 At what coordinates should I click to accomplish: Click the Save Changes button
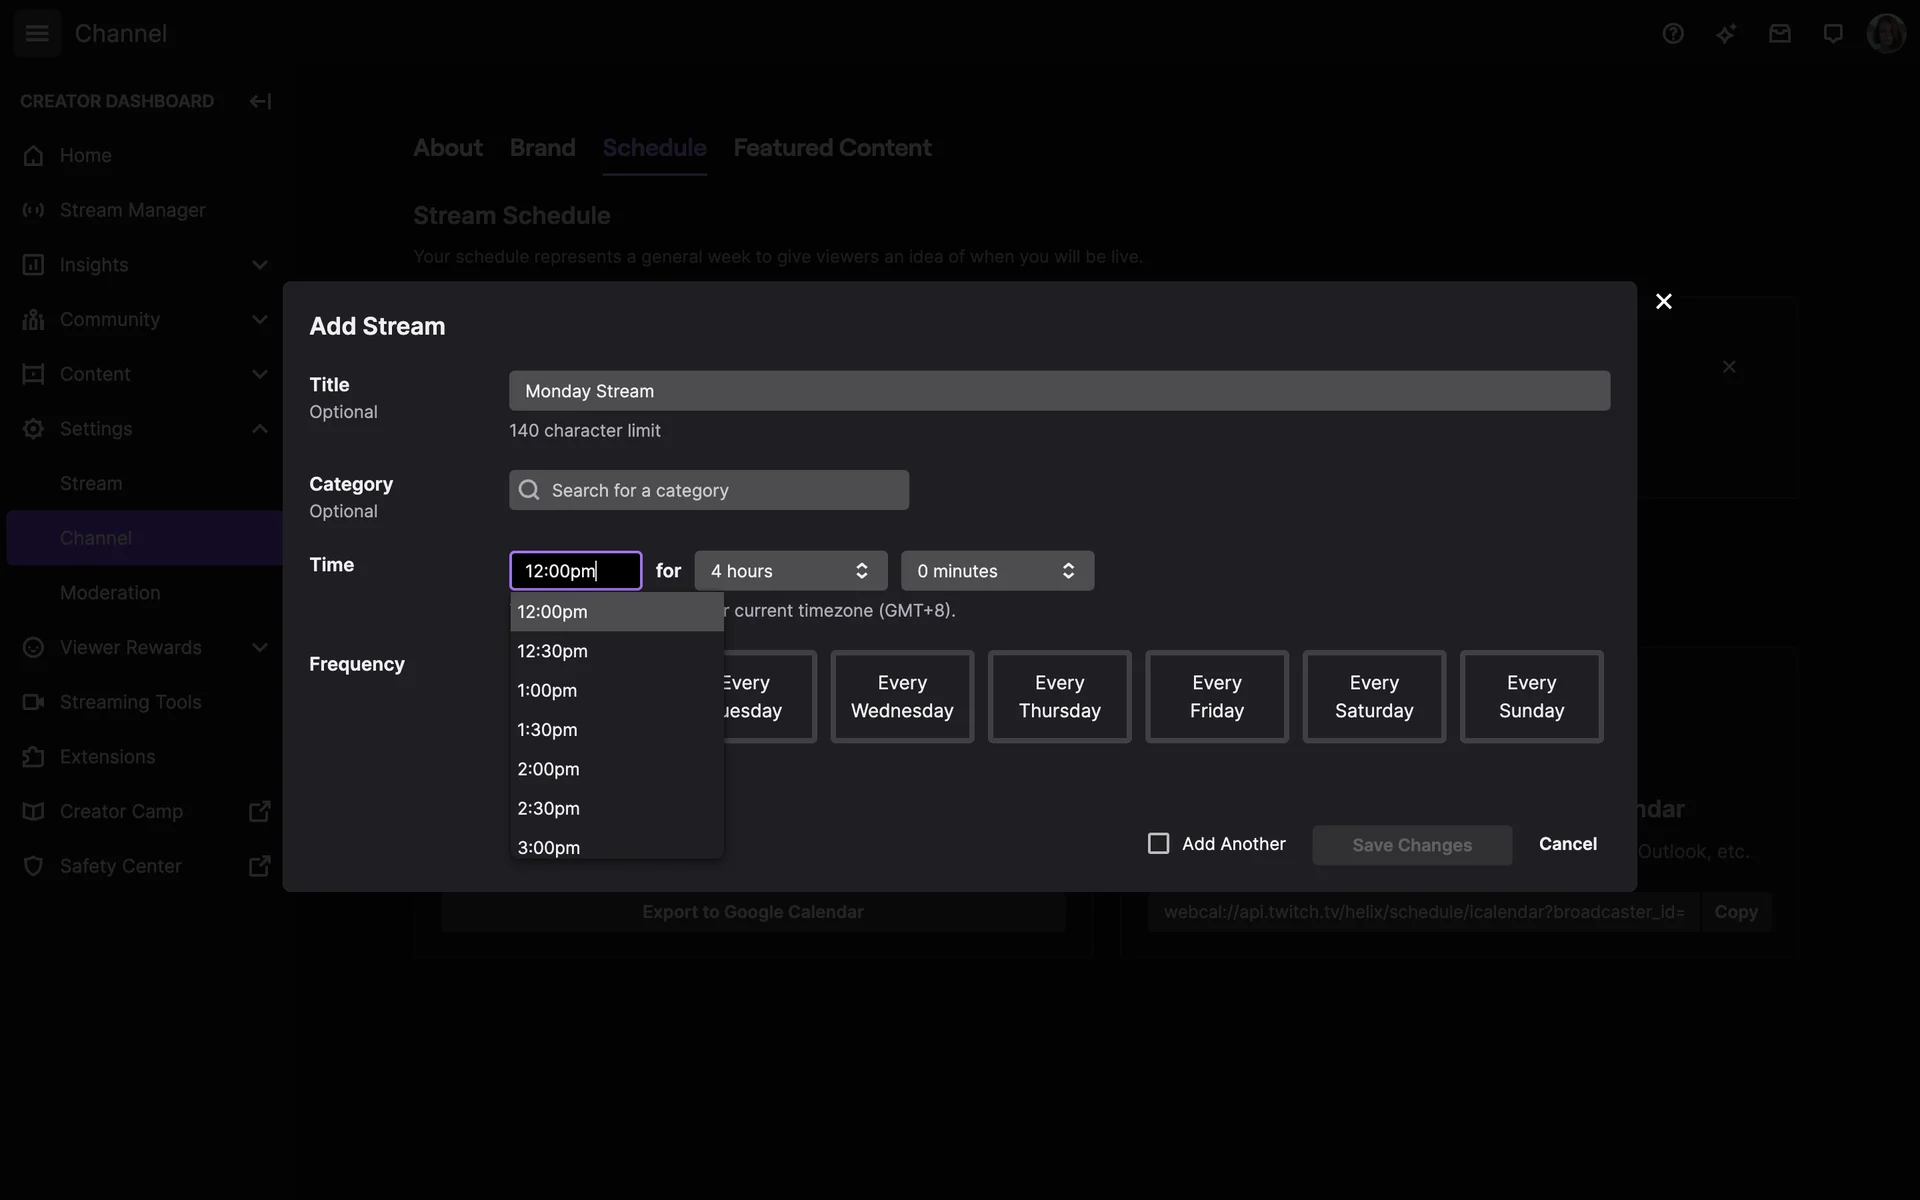(x=1411, y=845)
